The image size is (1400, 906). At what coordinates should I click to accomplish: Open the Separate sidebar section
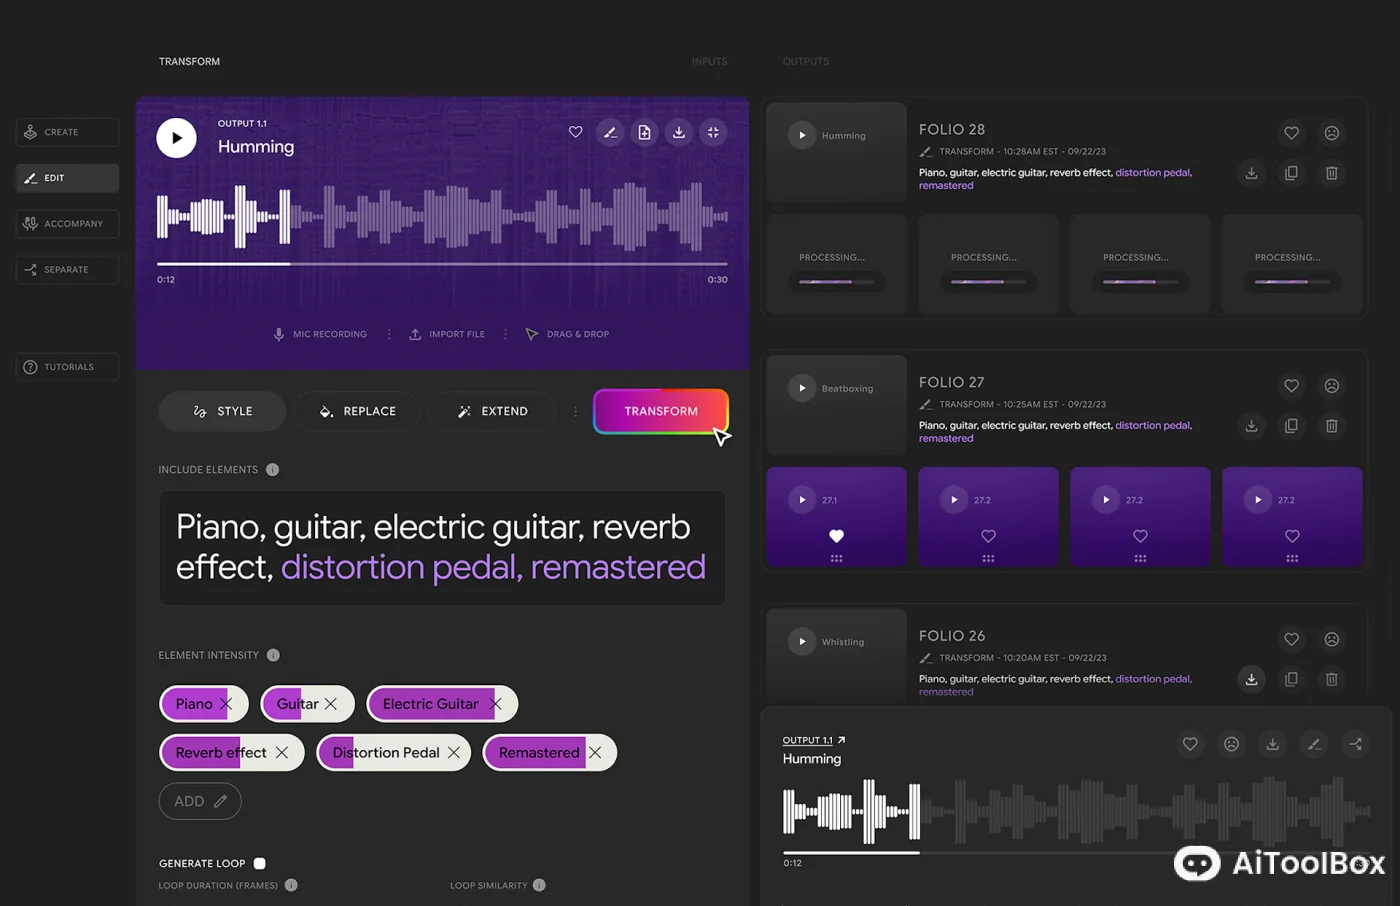[67, 270]
